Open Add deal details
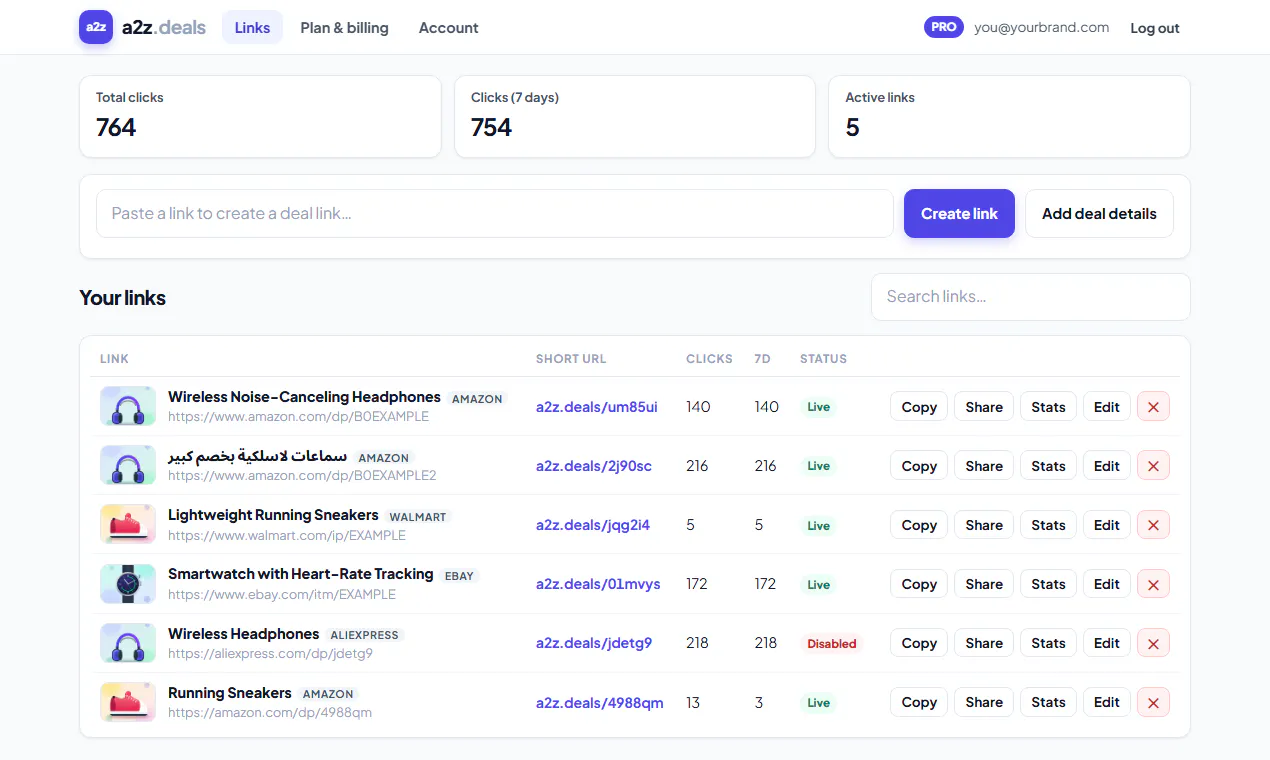1270x760 pixels. [x=1099, y=213]
